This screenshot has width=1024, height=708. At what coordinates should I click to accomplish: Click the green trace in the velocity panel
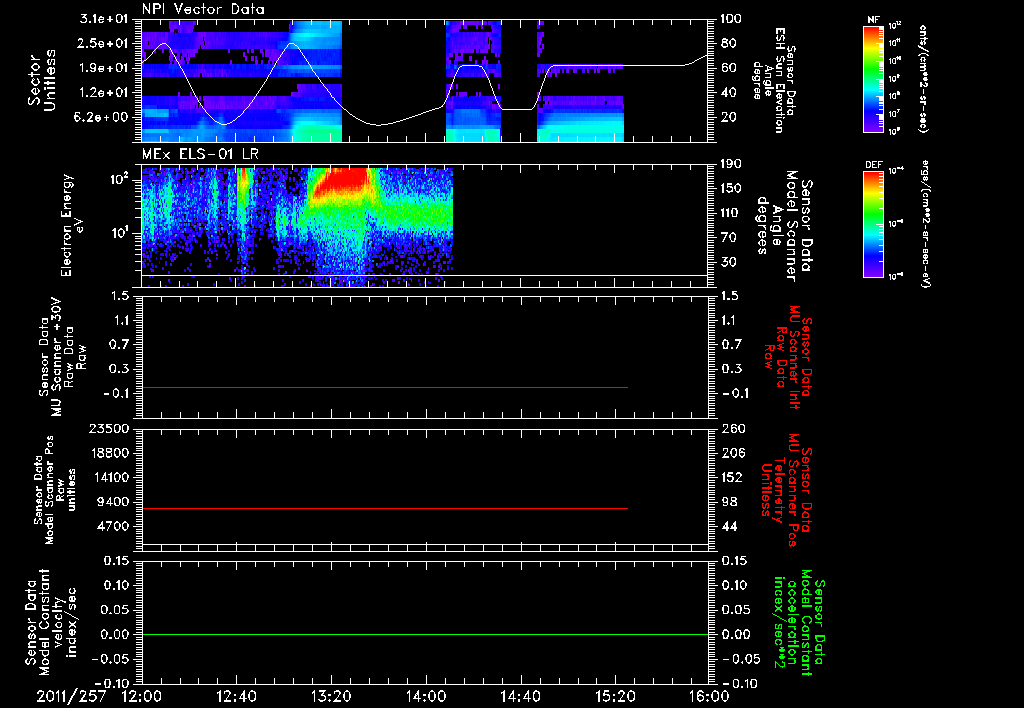click(x=425, y=634)
